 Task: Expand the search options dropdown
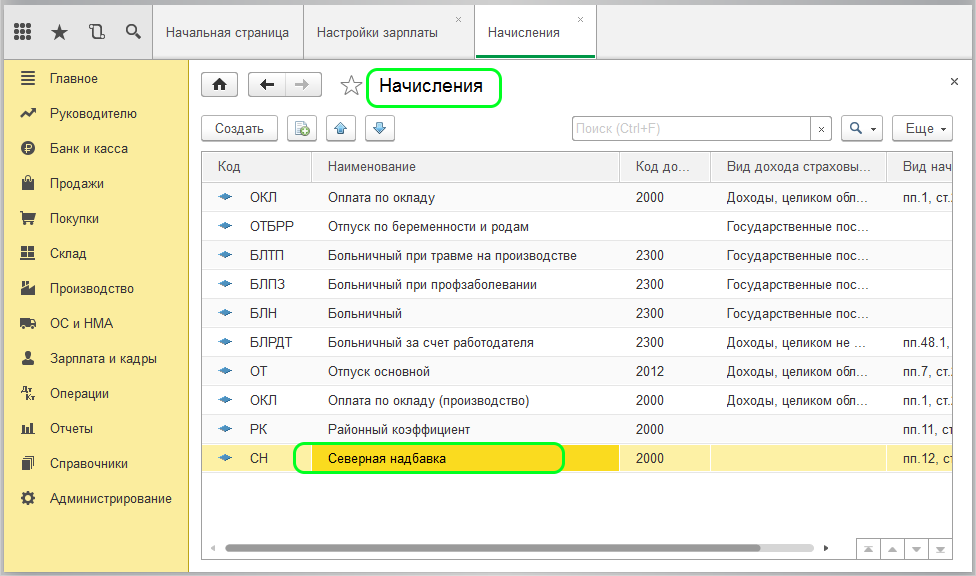tap(861, 128)
